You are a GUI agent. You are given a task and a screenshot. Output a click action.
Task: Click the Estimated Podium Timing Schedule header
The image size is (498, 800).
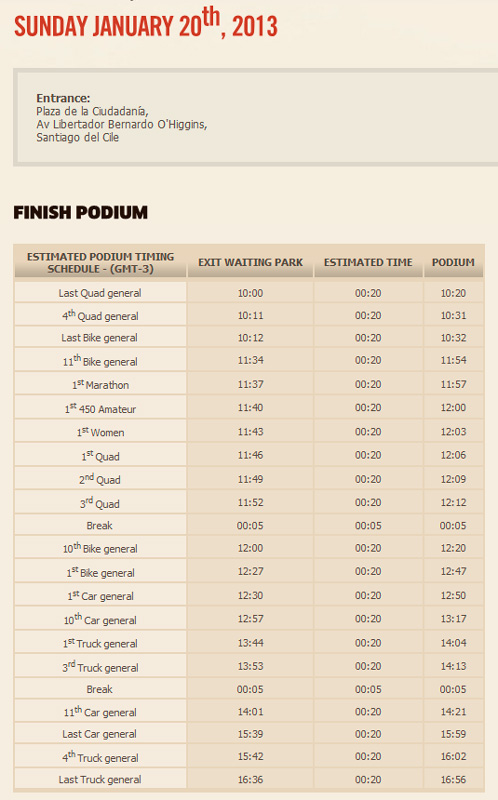click(x=101, y=262)
